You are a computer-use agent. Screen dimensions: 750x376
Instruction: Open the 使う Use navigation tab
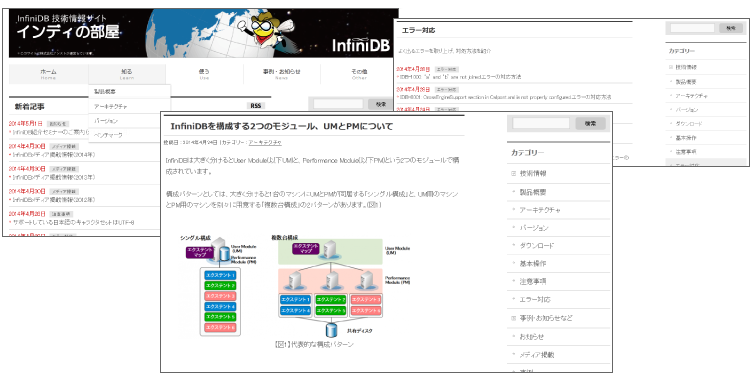(204, 74)
